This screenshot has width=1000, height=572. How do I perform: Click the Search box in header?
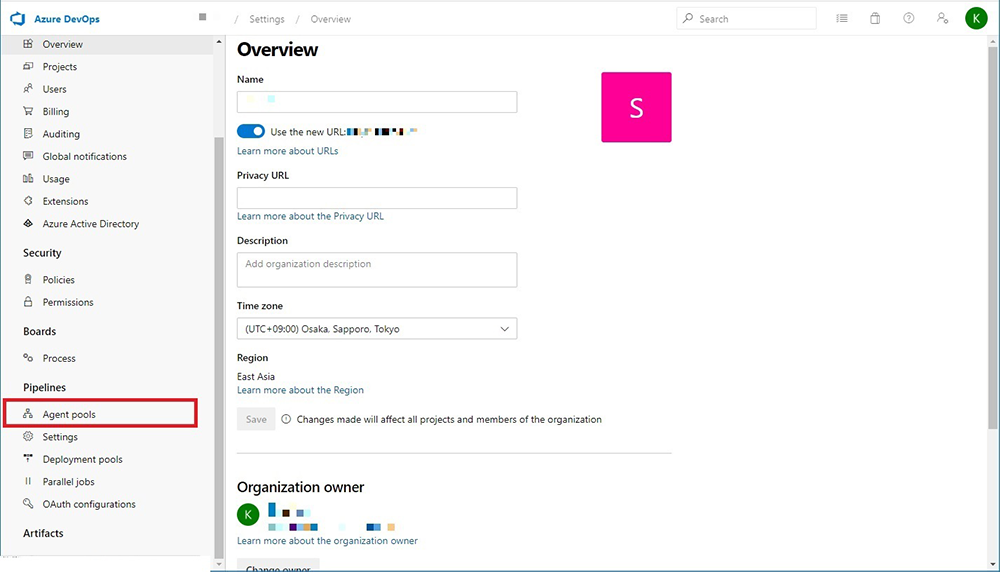746,18
